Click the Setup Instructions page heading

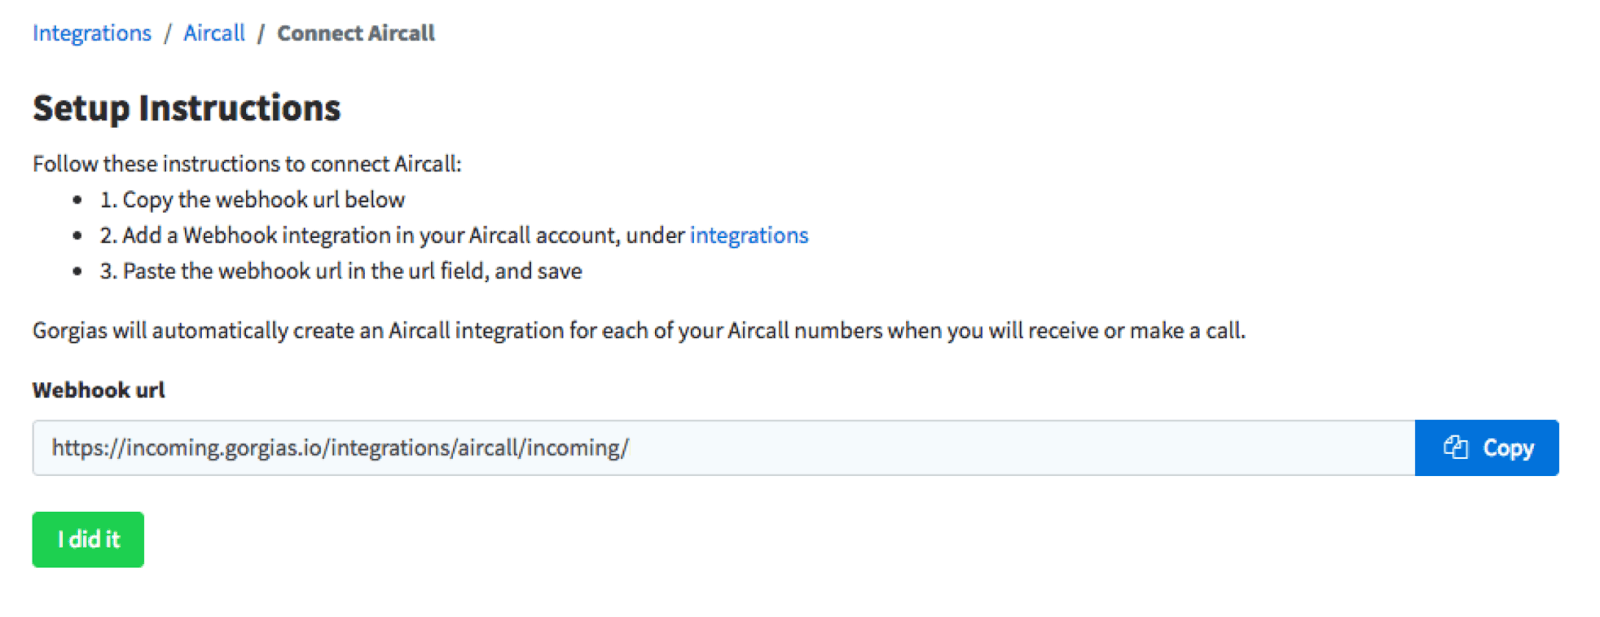click(187, 107)
